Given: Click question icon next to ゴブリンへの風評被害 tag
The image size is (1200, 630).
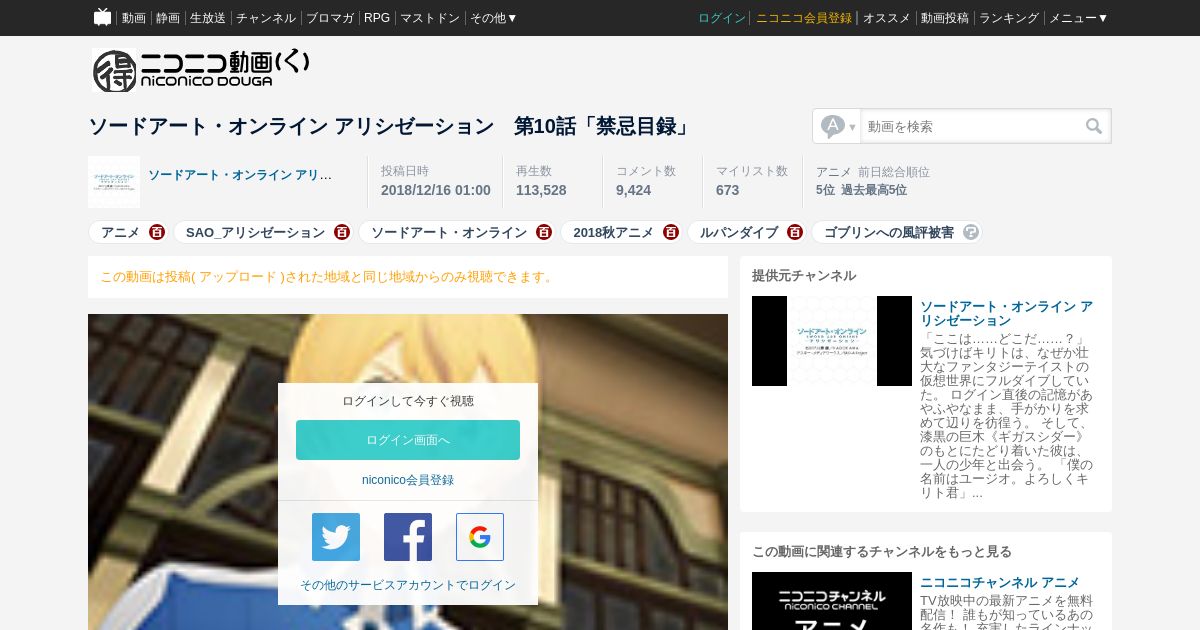Looking at the screenshot, I should [x=971, y=232].
